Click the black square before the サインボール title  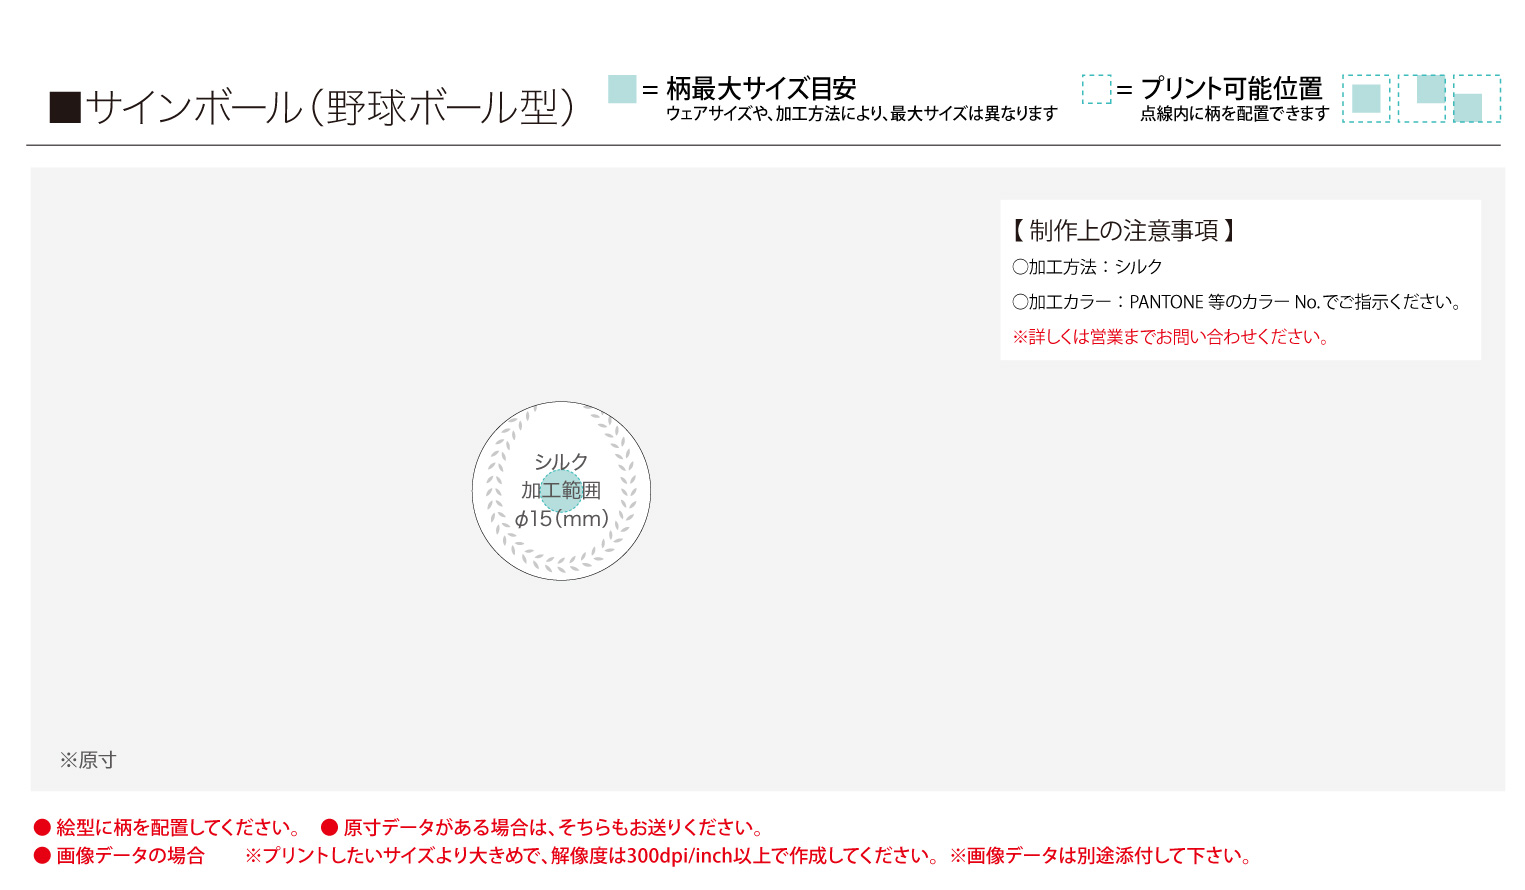tap(65, 107)
